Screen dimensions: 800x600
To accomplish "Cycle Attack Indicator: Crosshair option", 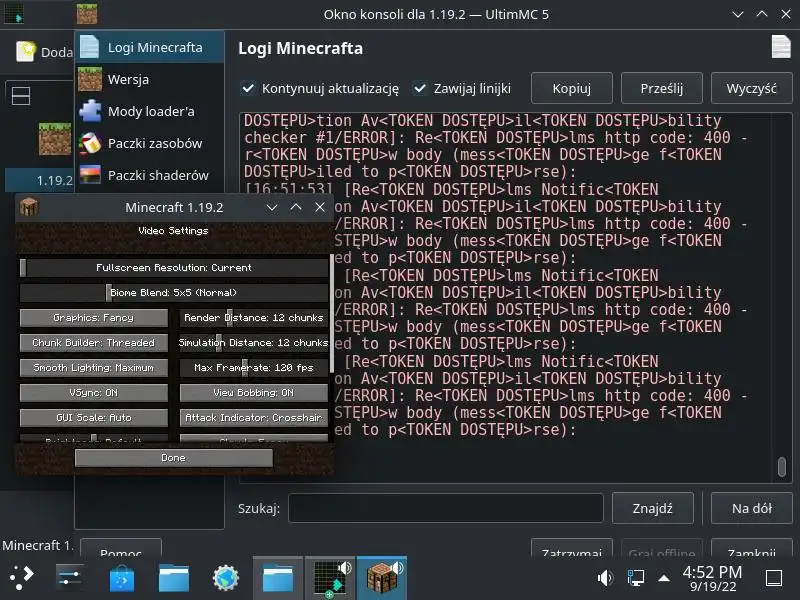I will [254, 418].
